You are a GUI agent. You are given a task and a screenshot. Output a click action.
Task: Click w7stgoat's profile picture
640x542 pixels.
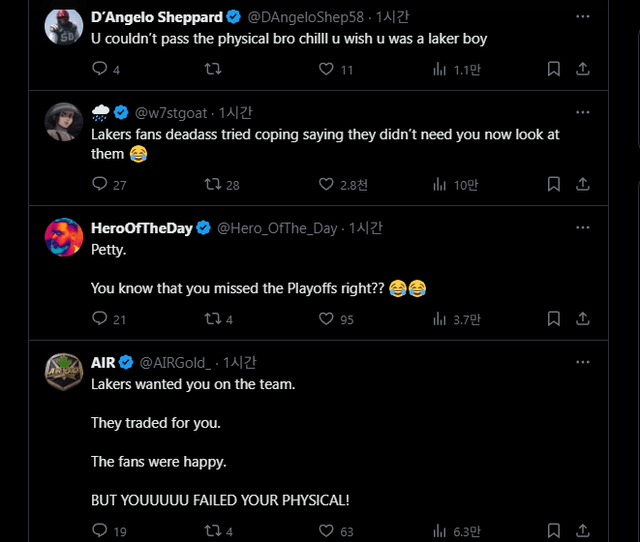pos(64,121)
